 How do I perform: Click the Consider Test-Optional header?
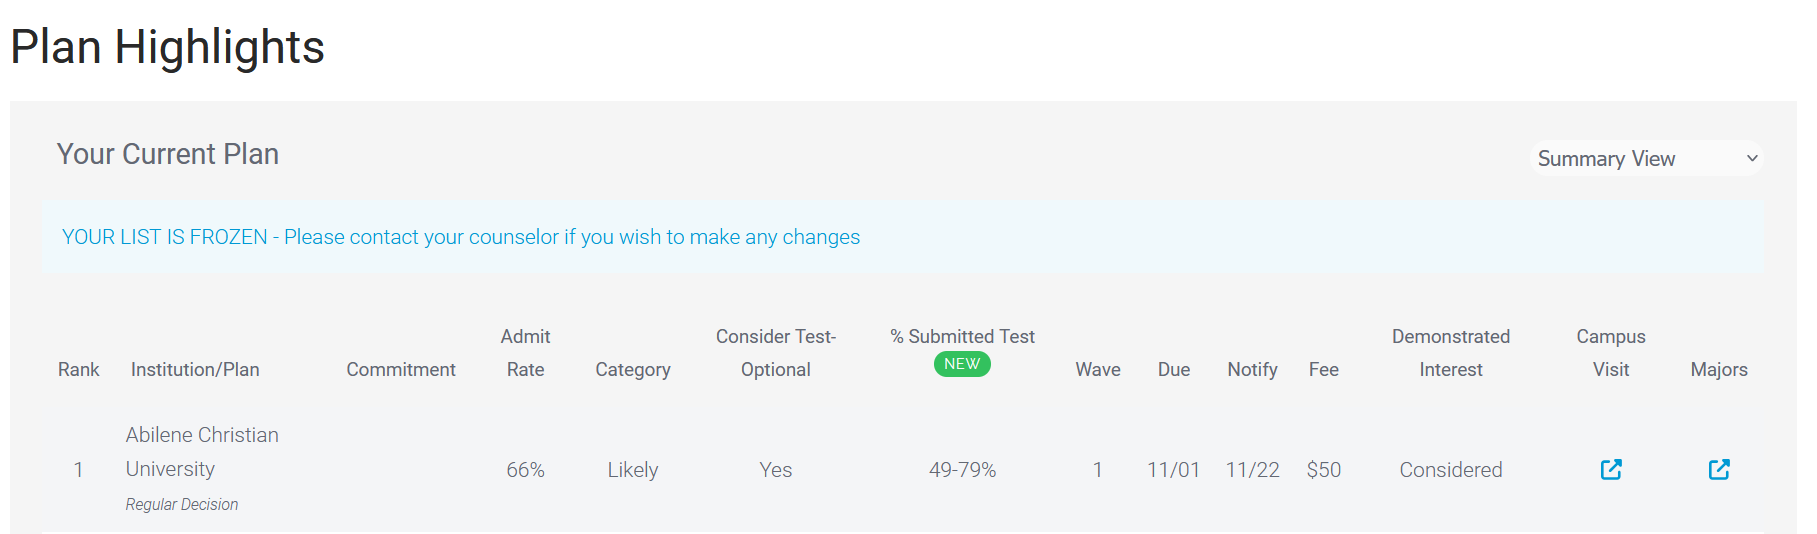tap(776, 353)
